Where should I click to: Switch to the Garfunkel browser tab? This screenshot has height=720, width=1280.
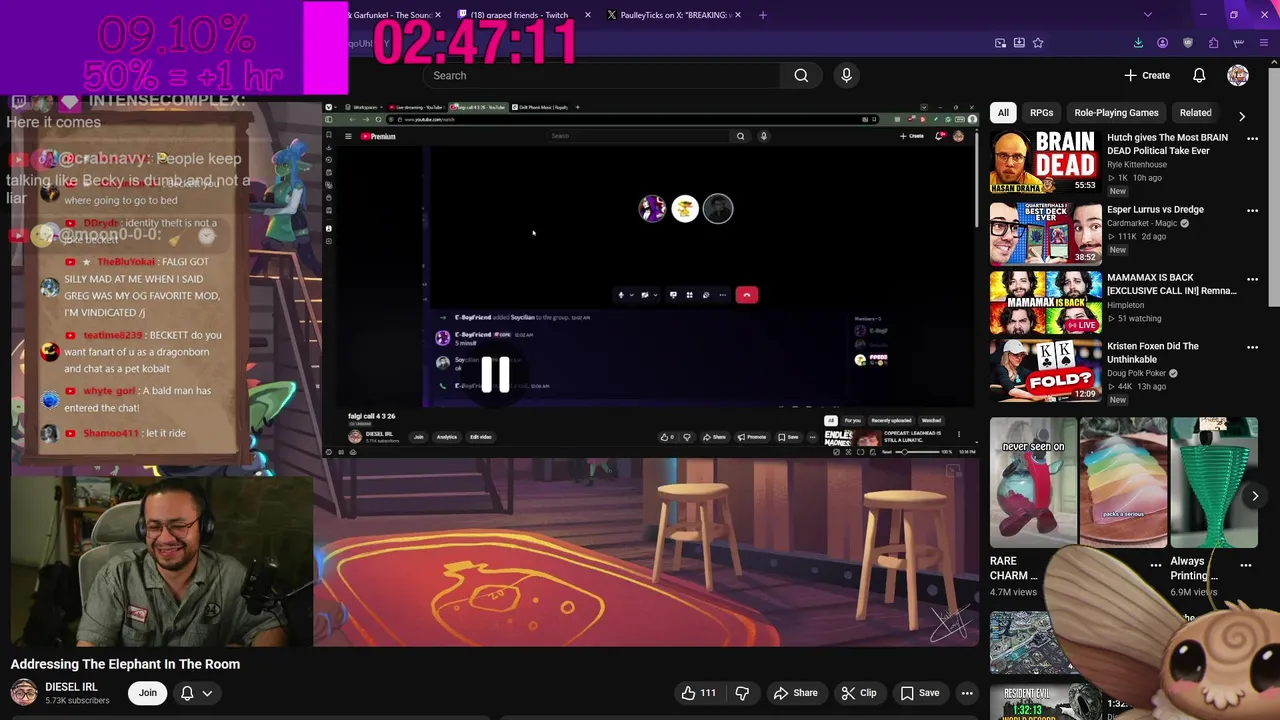coord(391,15)
